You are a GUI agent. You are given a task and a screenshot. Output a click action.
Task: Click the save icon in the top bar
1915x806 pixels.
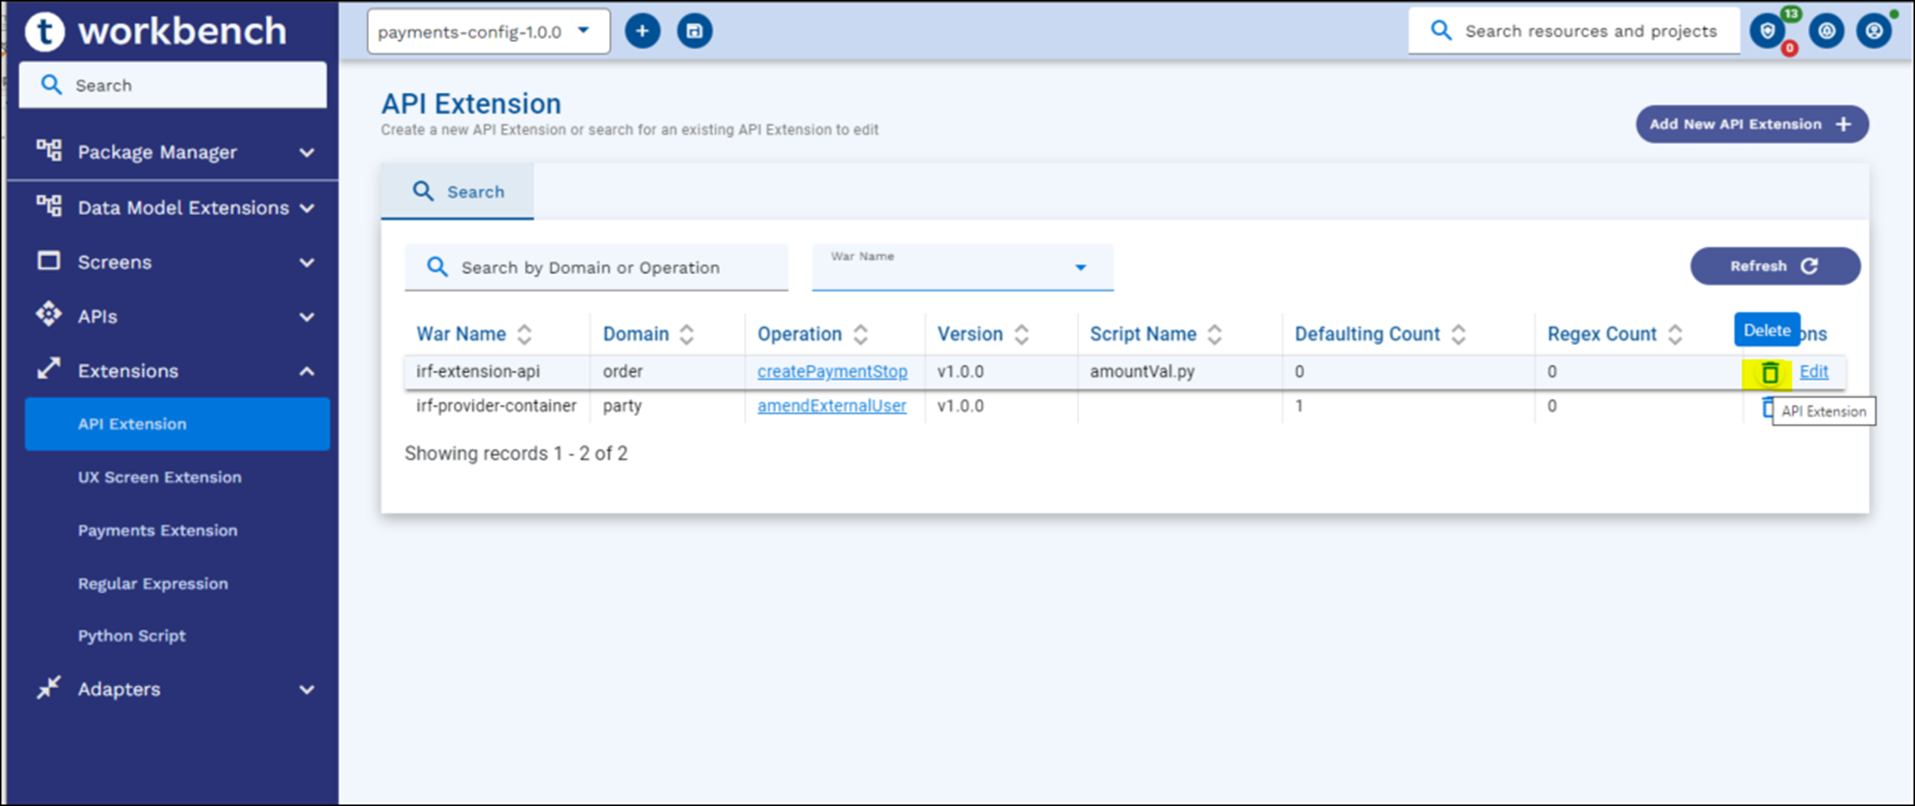pos(694,31)
